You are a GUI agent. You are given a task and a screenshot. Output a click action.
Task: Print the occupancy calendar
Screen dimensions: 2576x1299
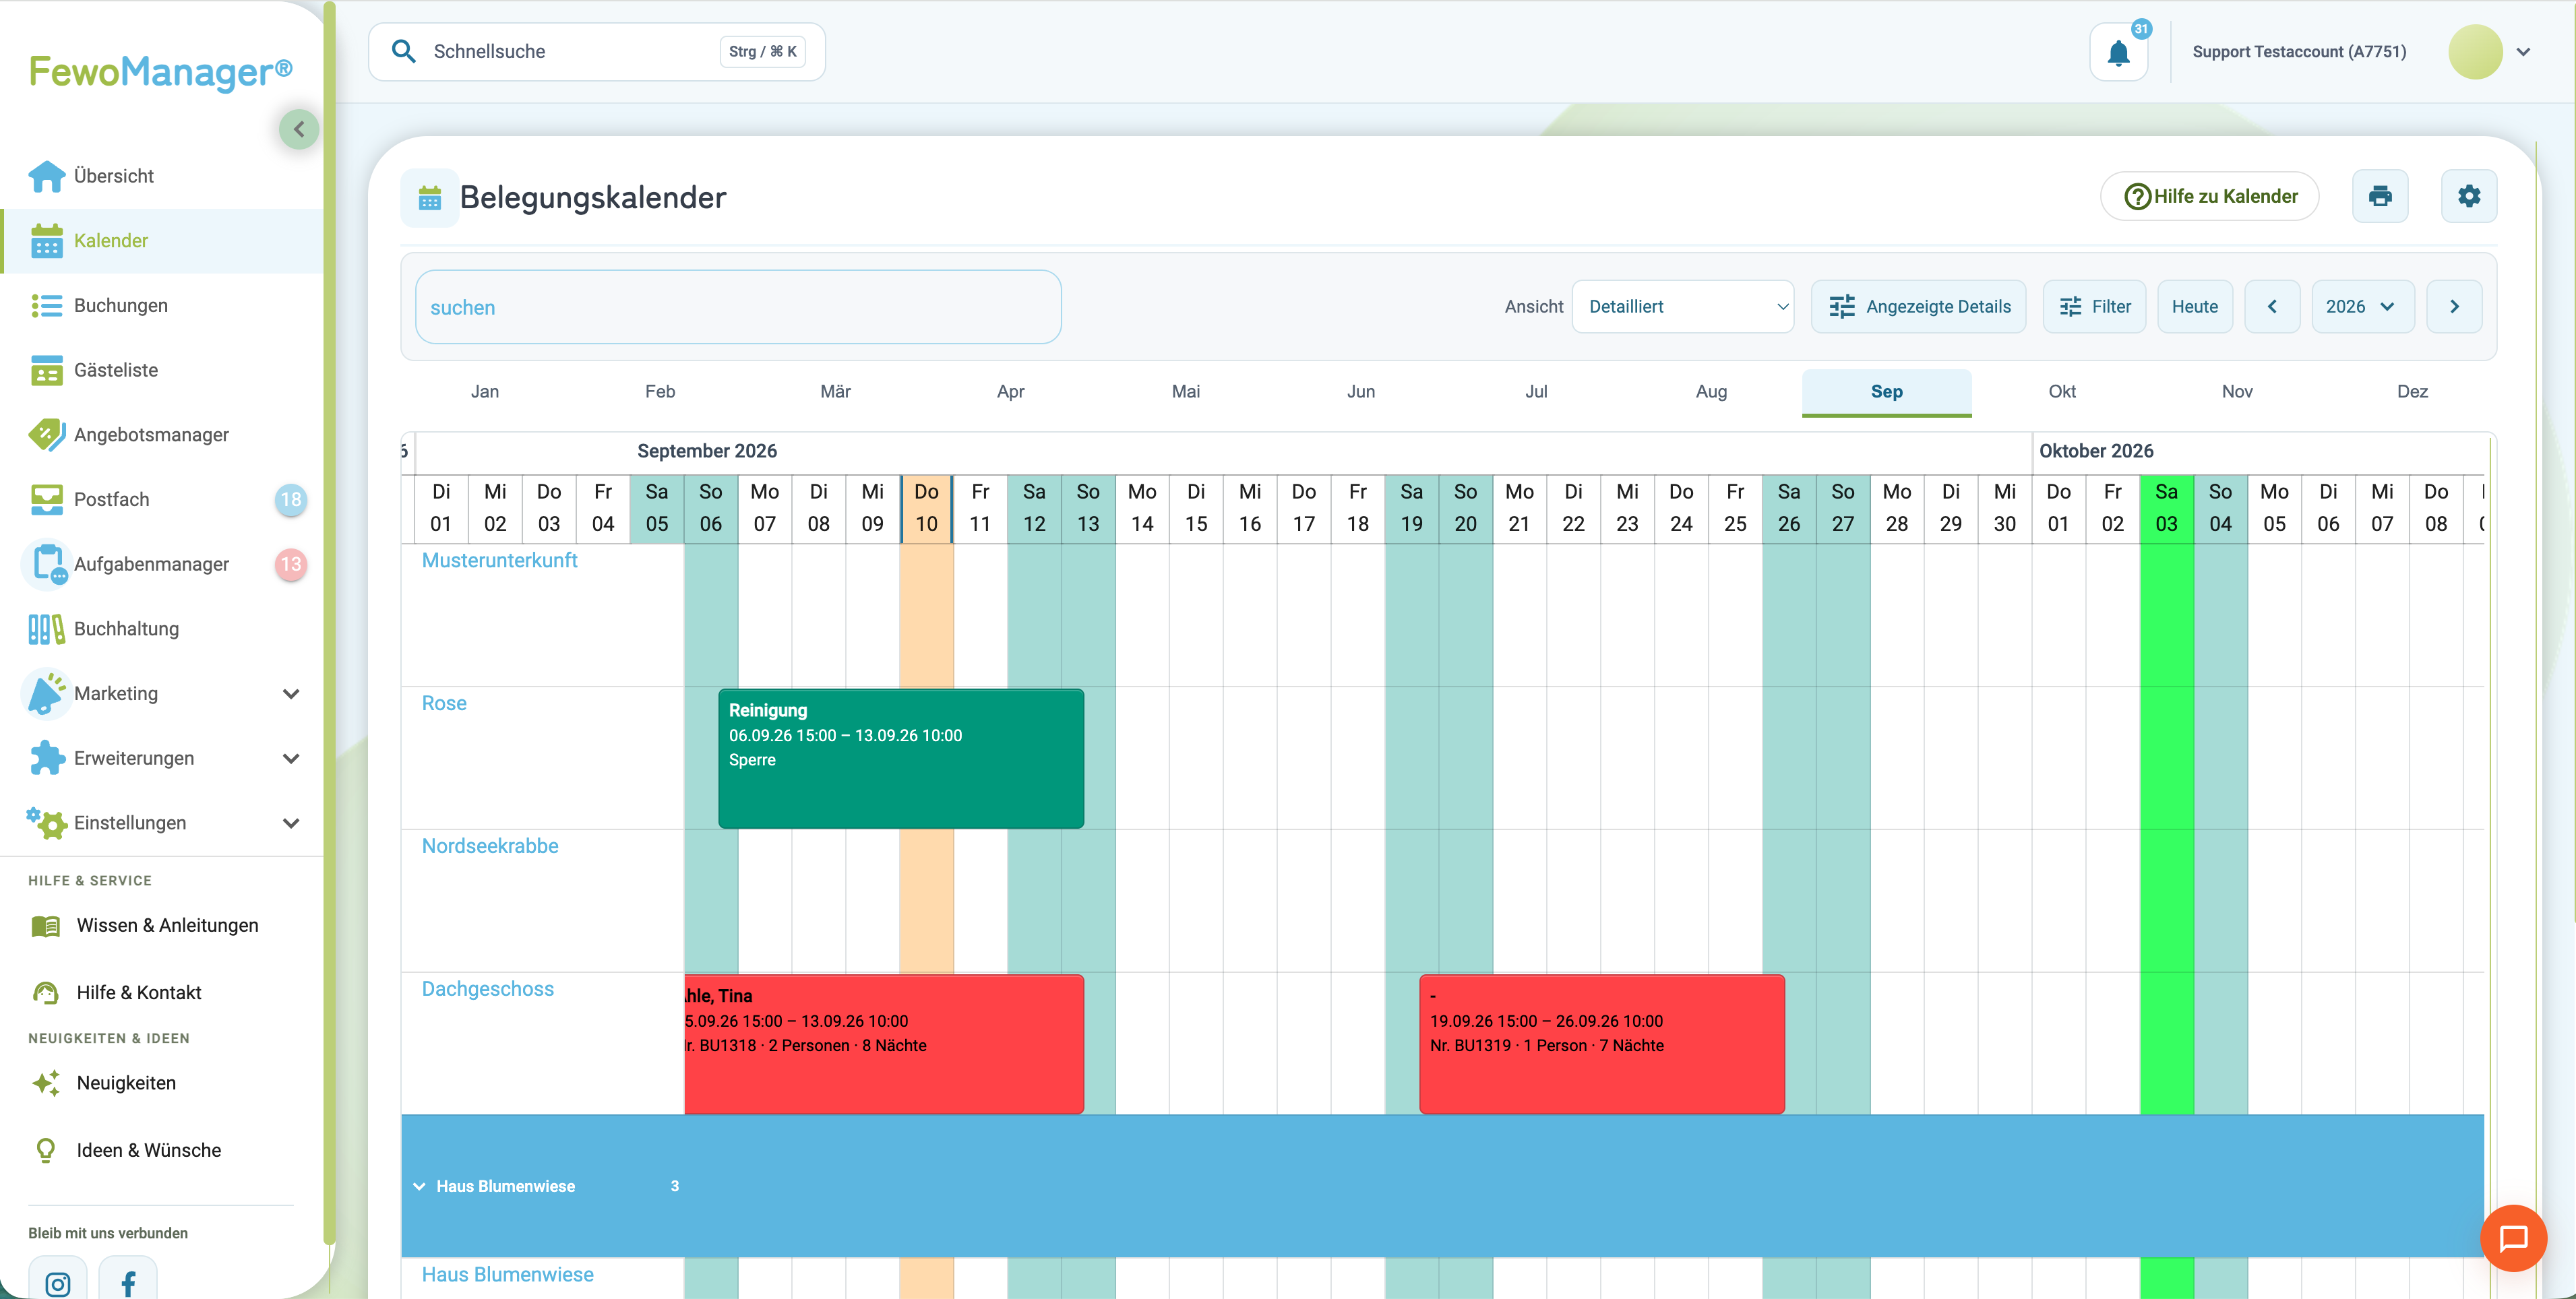coord(2380,196)
